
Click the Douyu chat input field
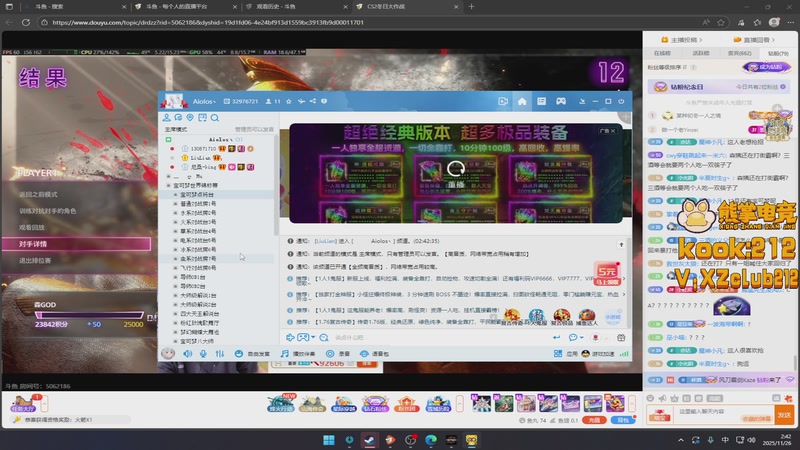pyautogui.click(x=722, y=415)
